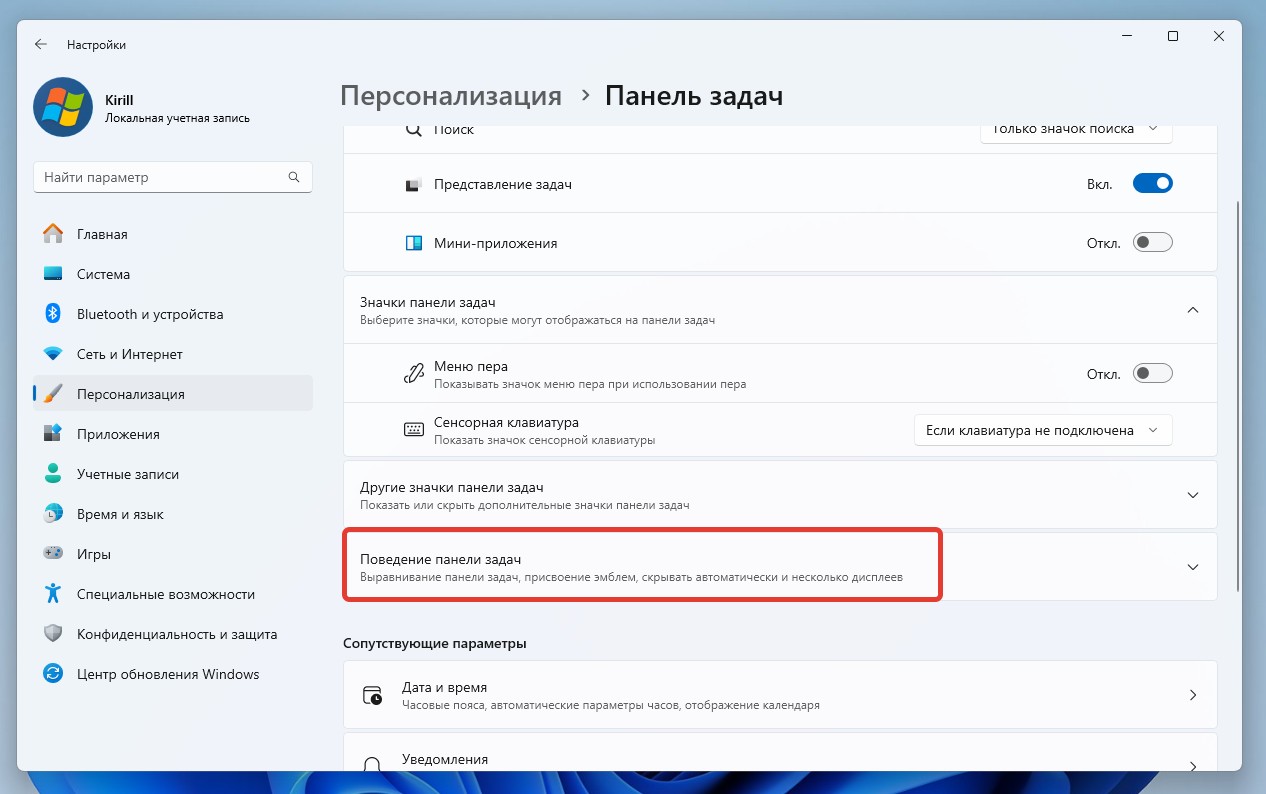Open the Если клавиатура не подключена dropdown

pyautogui.click(x=1043, y=430)
